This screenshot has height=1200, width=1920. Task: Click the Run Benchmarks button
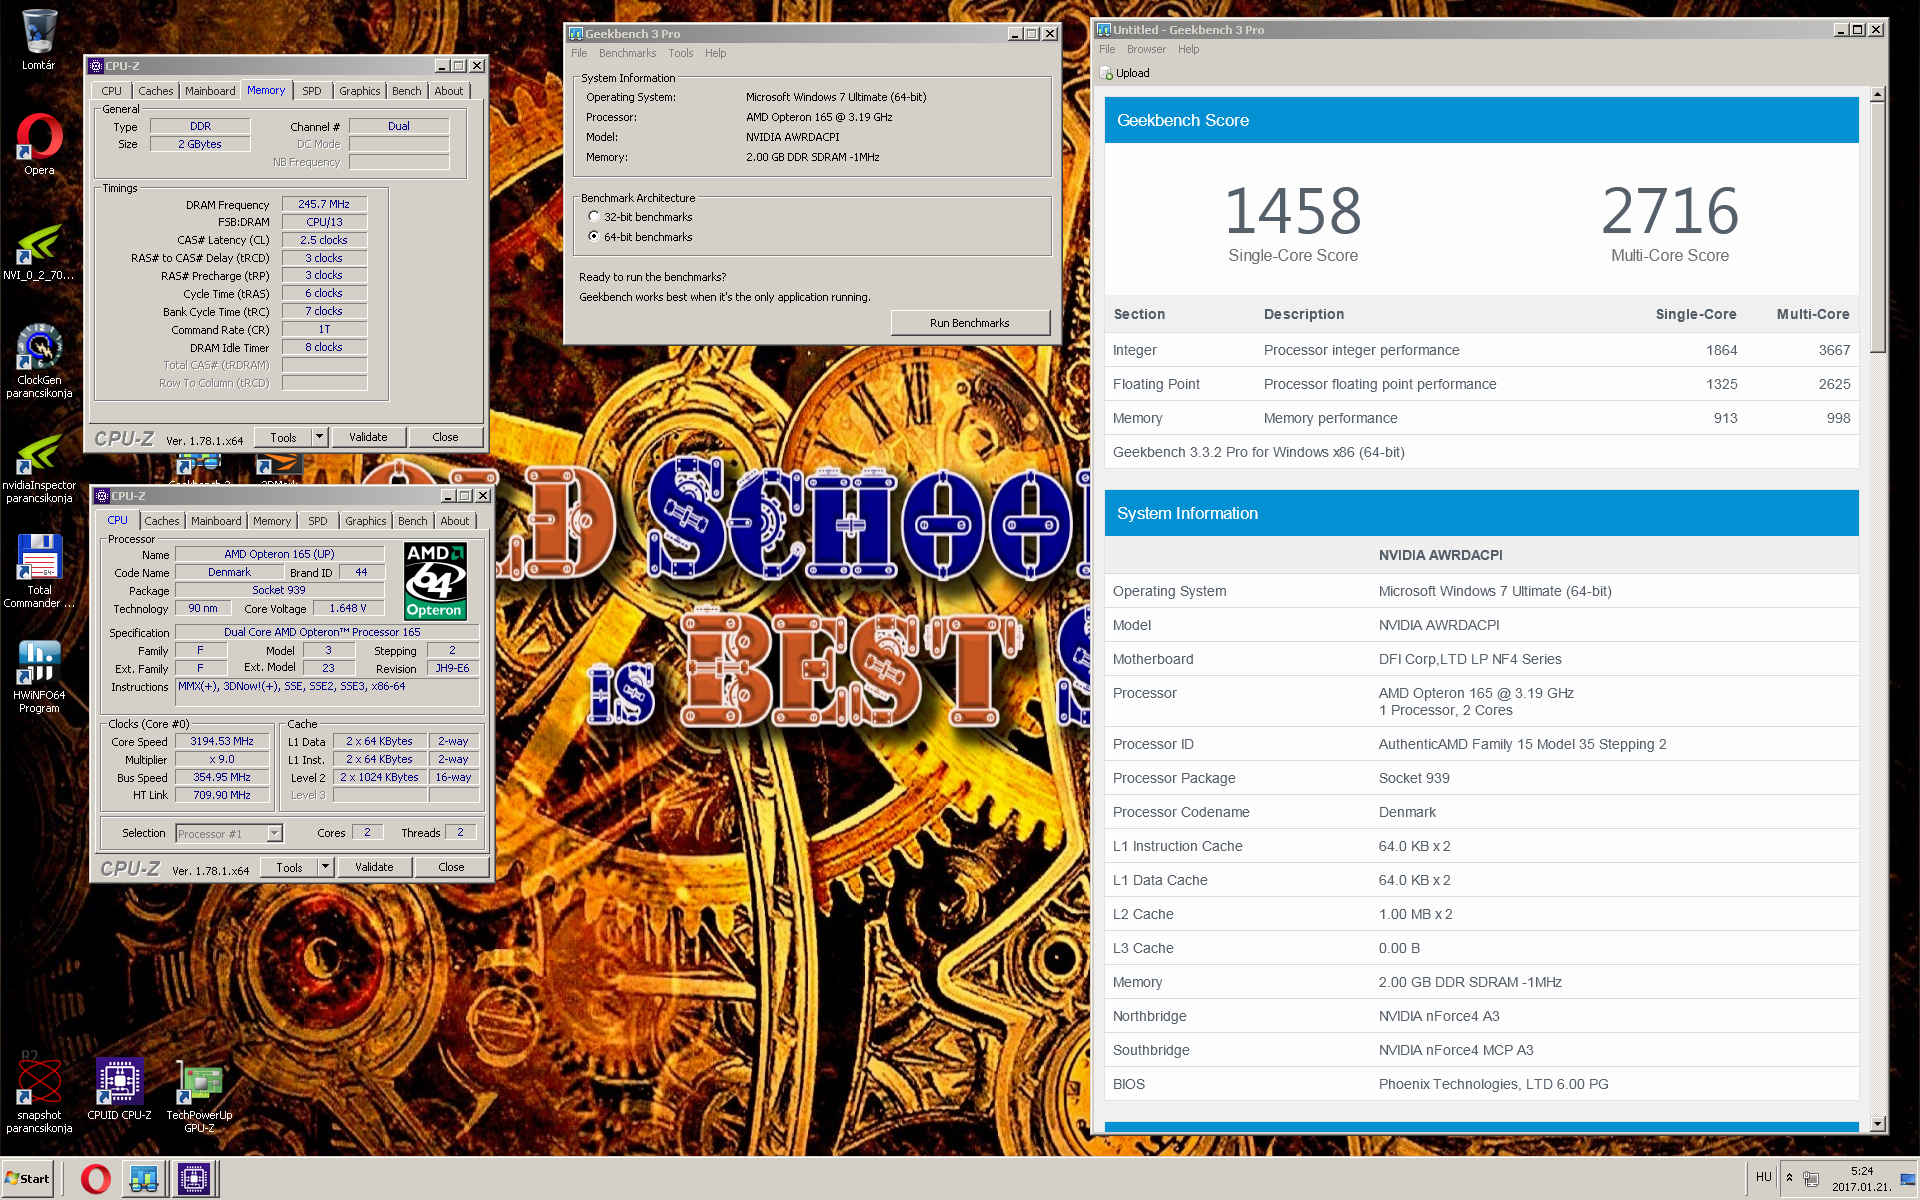970,323
